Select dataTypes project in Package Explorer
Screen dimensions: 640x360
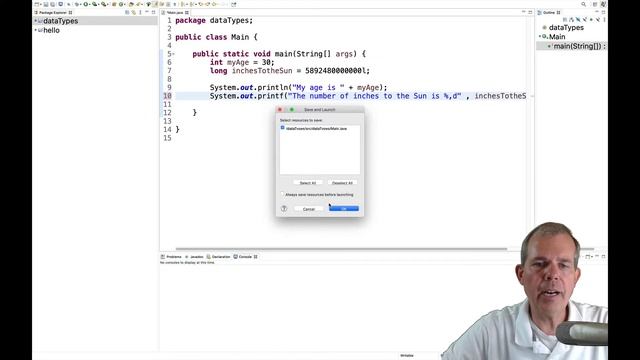[x=60, y=21]
